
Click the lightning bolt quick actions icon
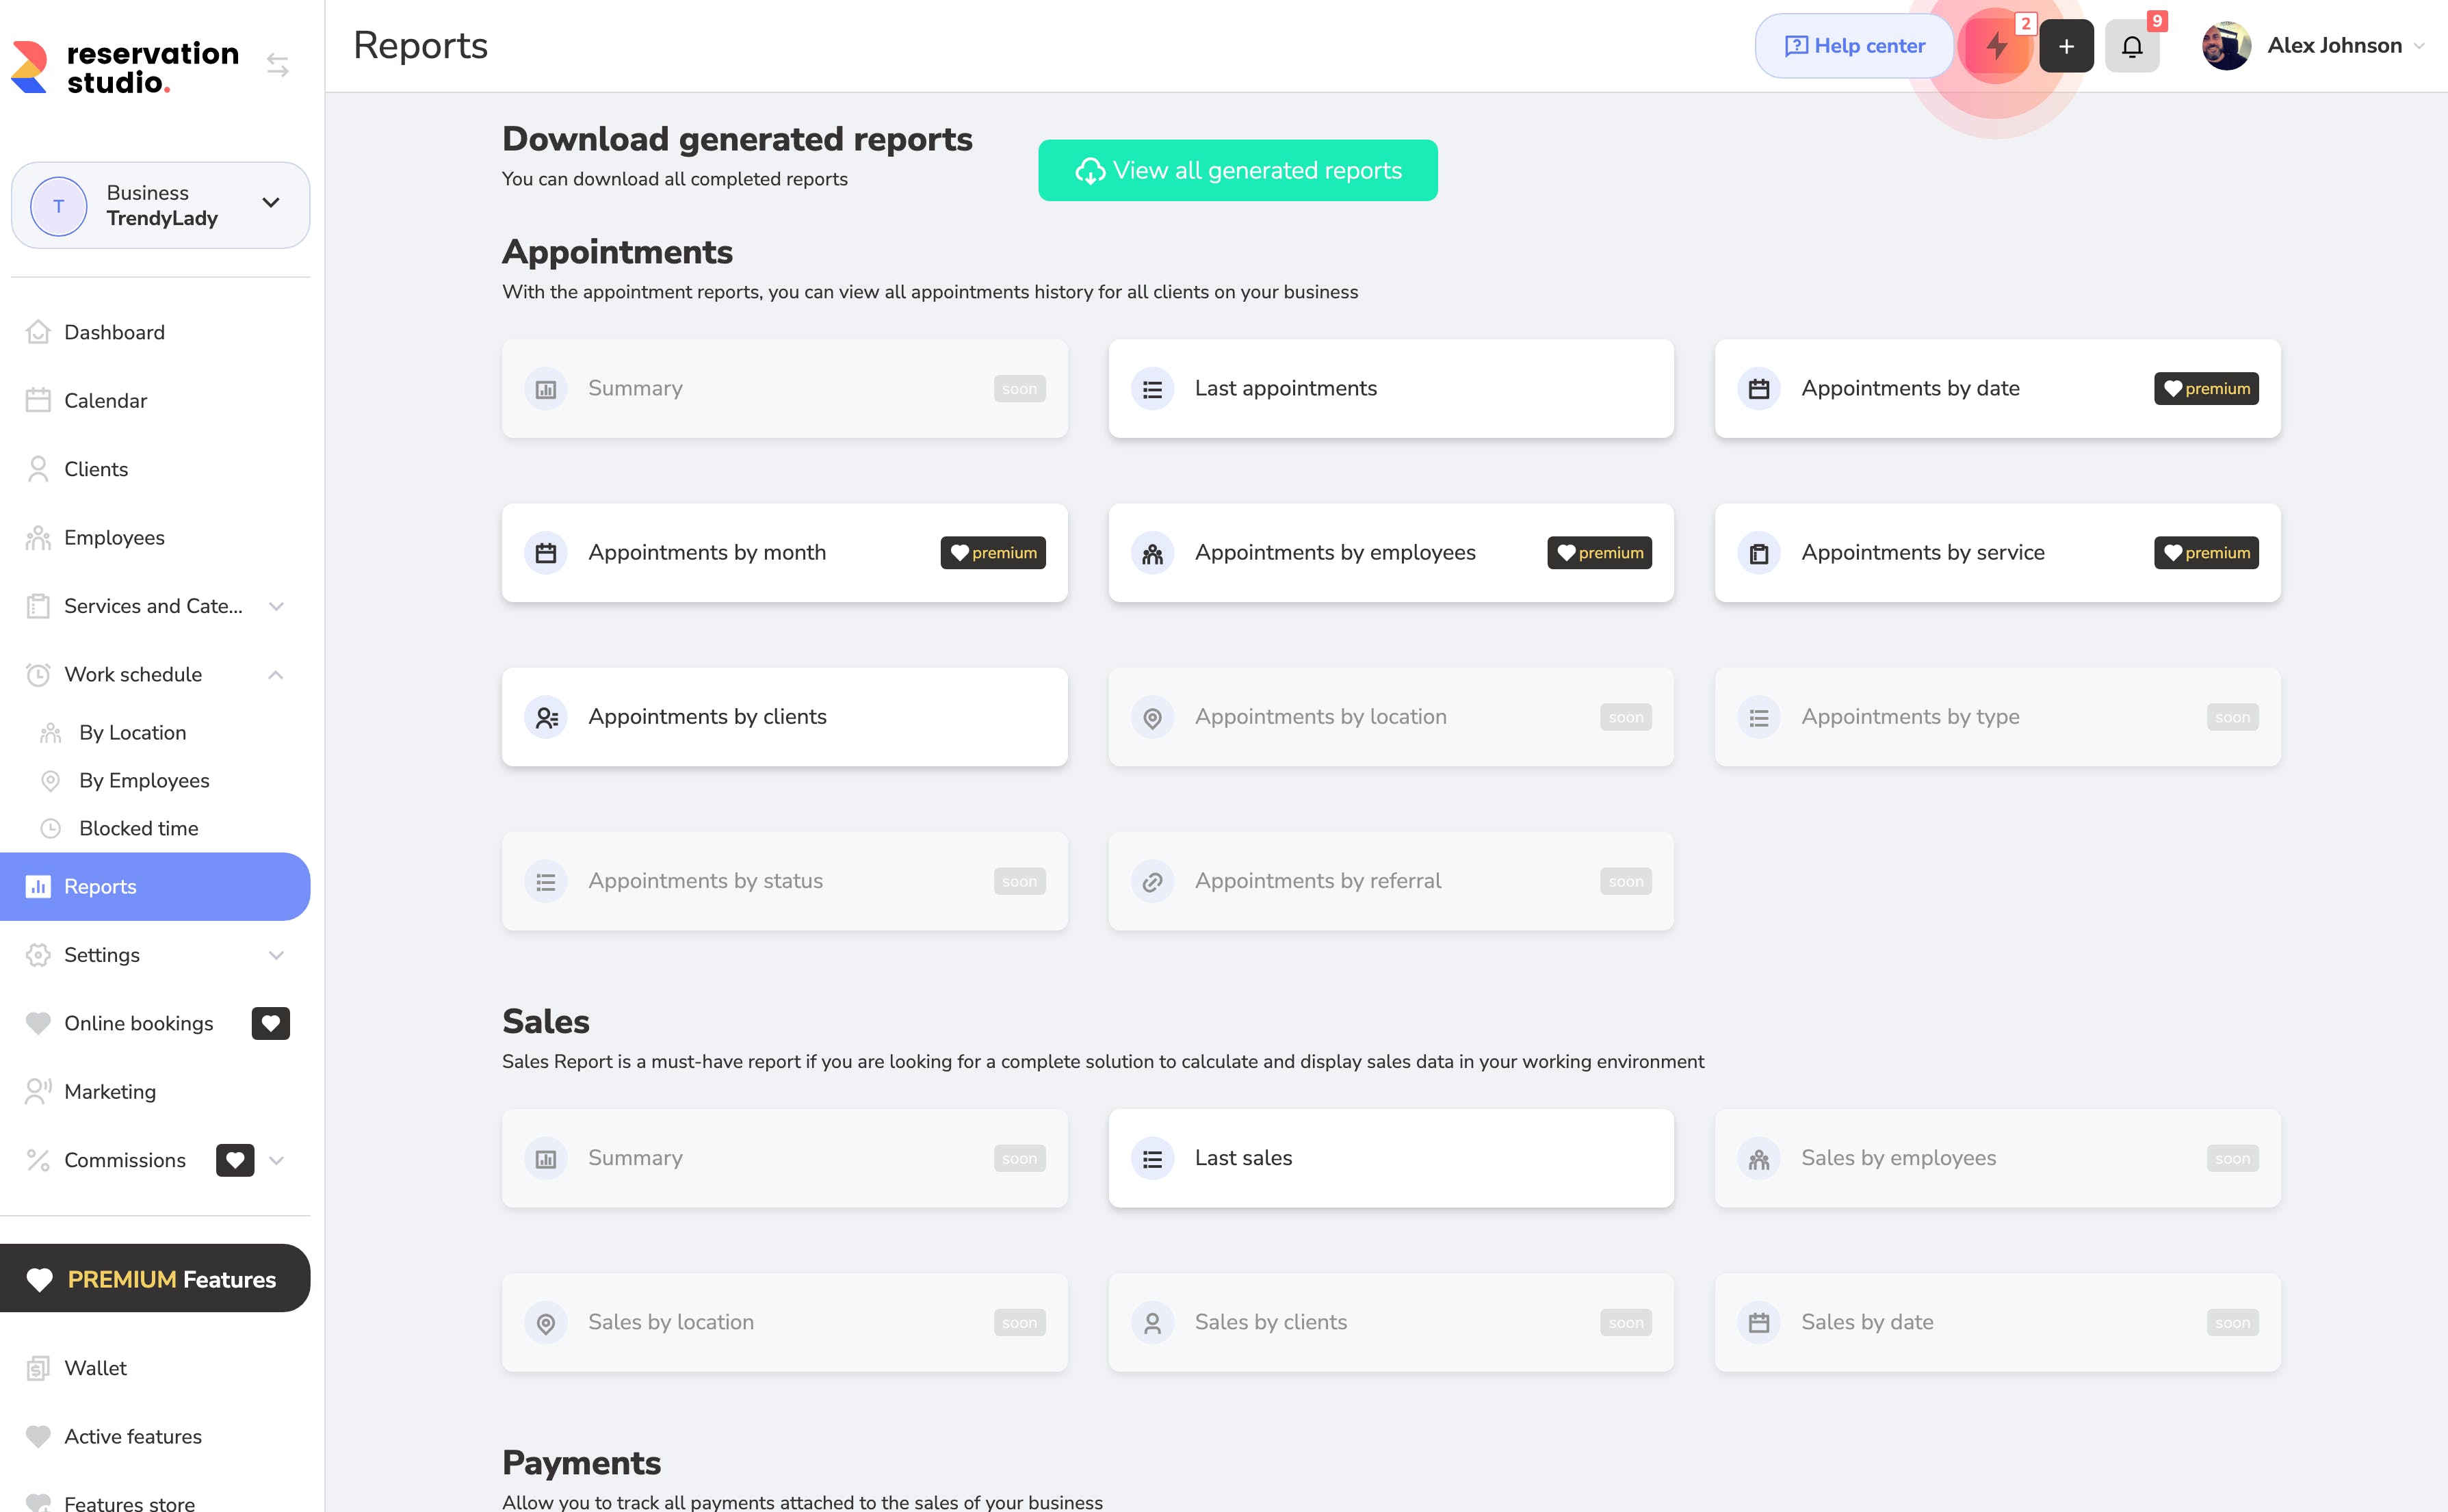pos(1996,46)
